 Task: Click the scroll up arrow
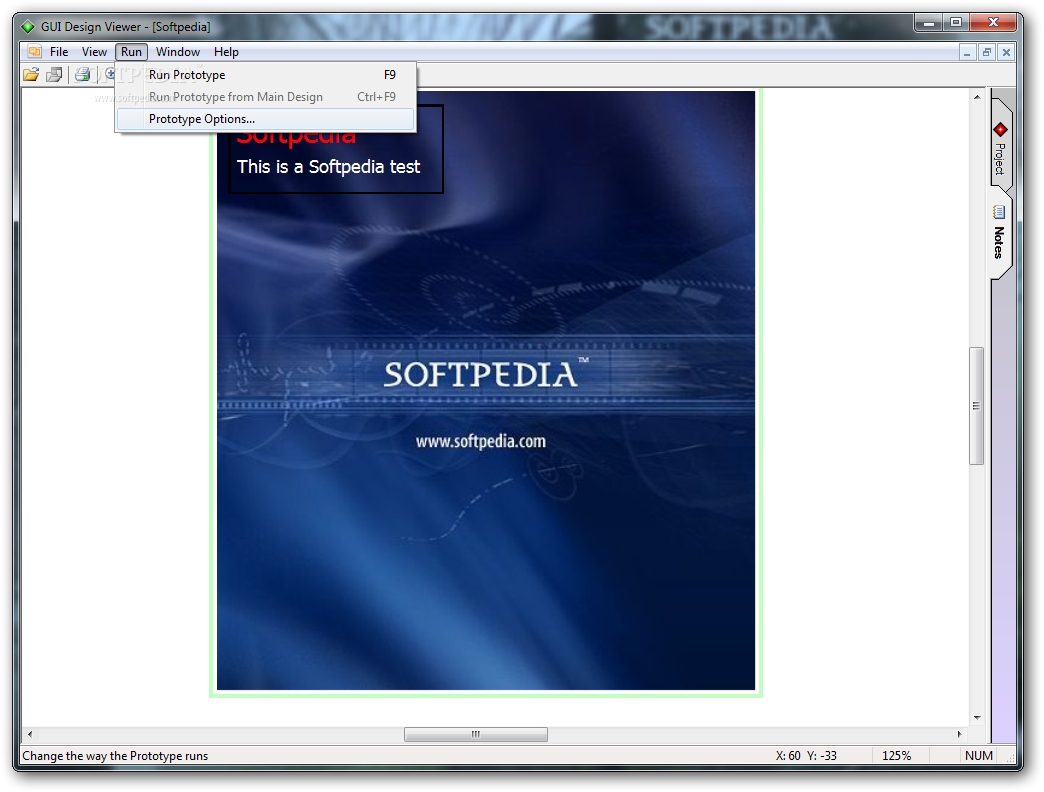[x=977, y=97]
